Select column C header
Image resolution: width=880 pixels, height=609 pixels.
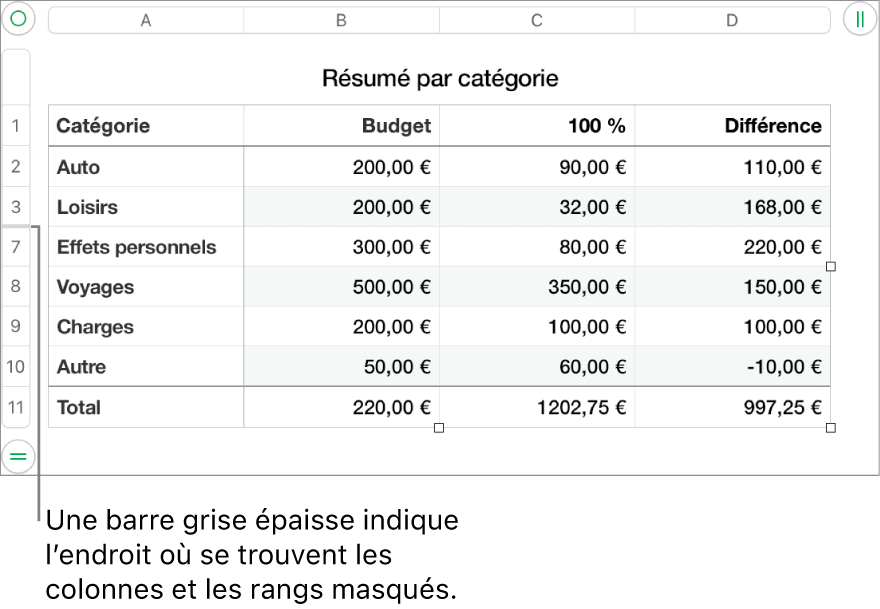537,20
